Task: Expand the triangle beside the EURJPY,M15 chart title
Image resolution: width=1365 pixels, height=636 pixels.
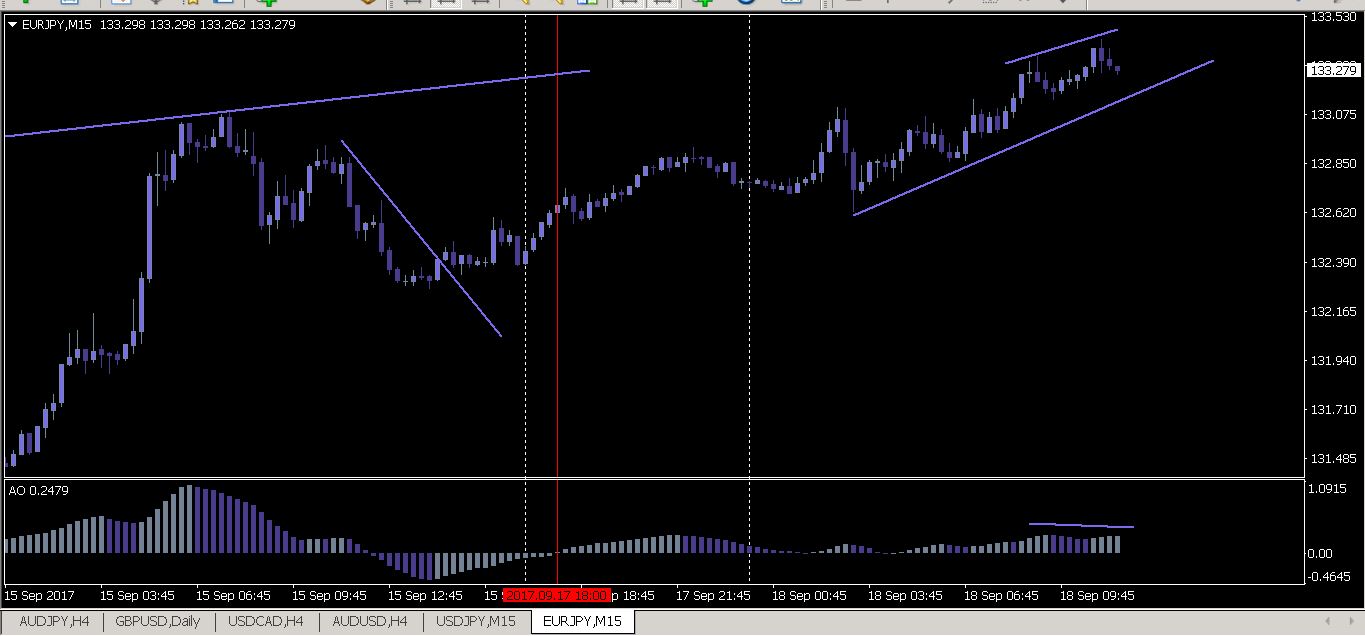Action: 12,25
